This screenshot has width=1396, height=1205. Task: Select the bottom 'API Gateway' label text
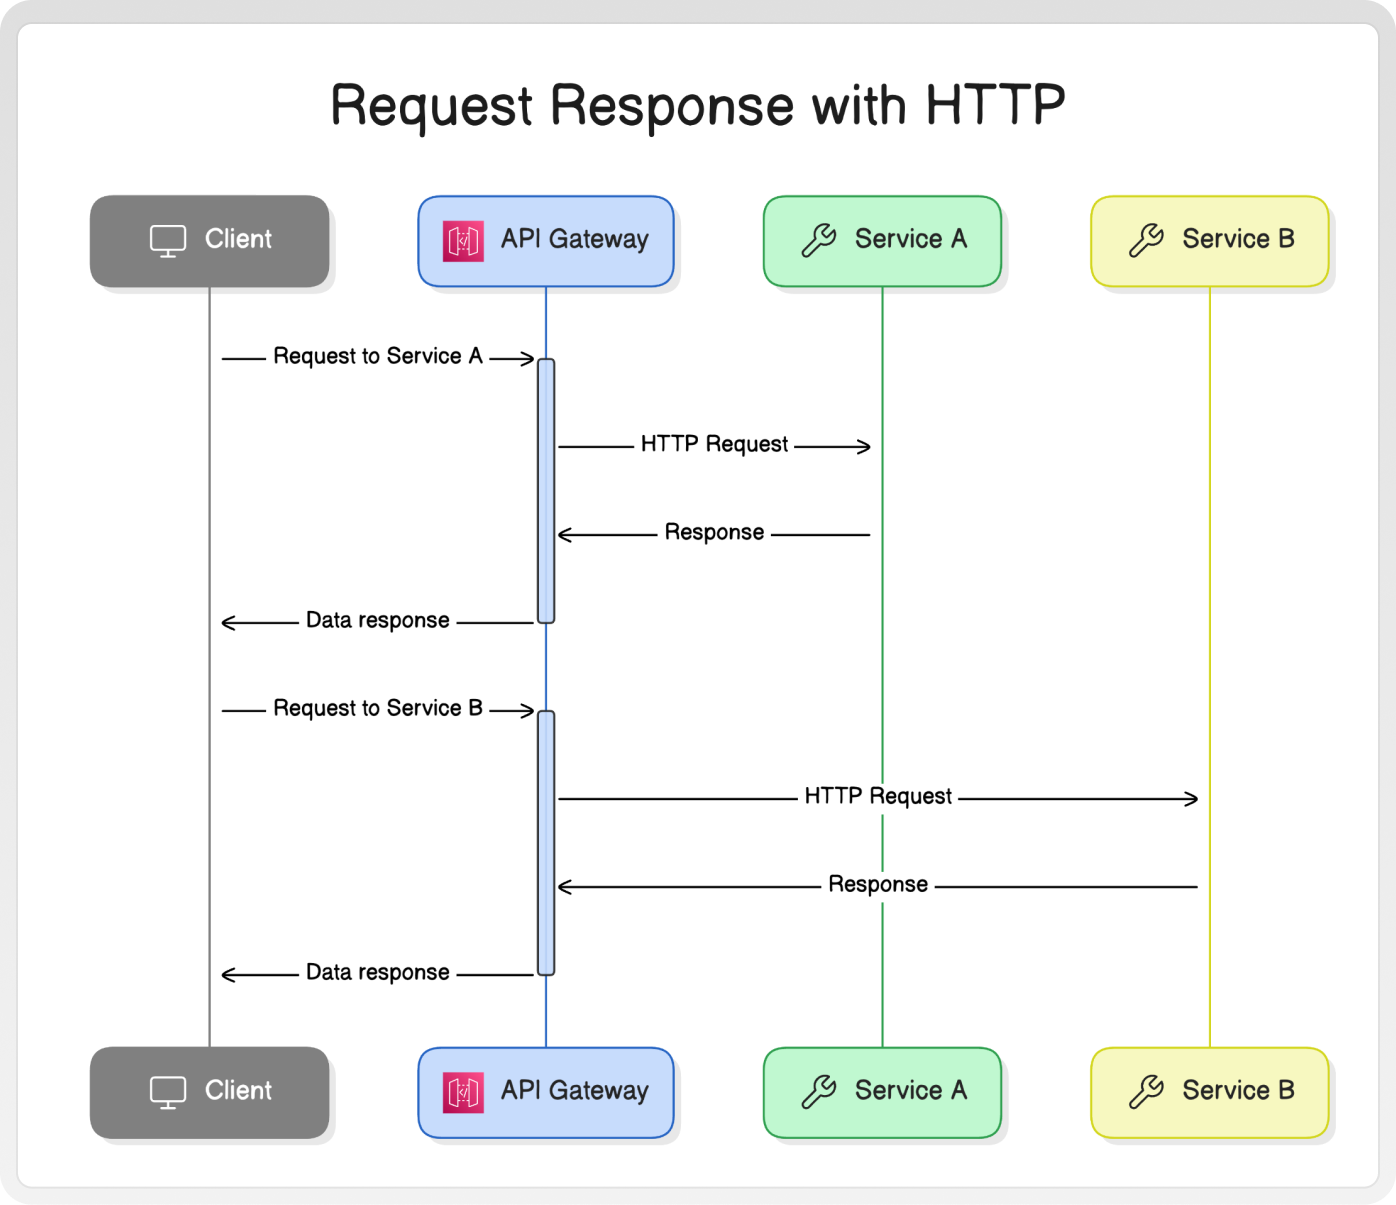[x=575, y=1091]
